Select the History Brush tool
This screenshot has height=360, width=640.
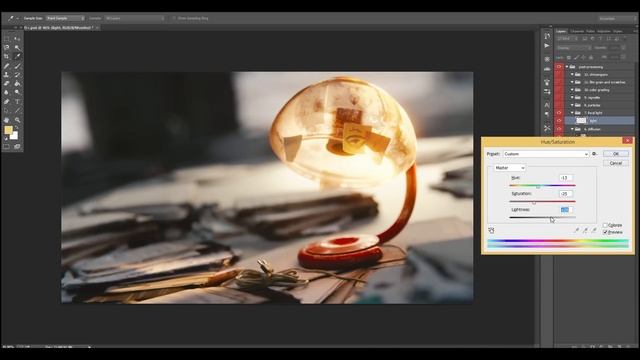point(17,75)
